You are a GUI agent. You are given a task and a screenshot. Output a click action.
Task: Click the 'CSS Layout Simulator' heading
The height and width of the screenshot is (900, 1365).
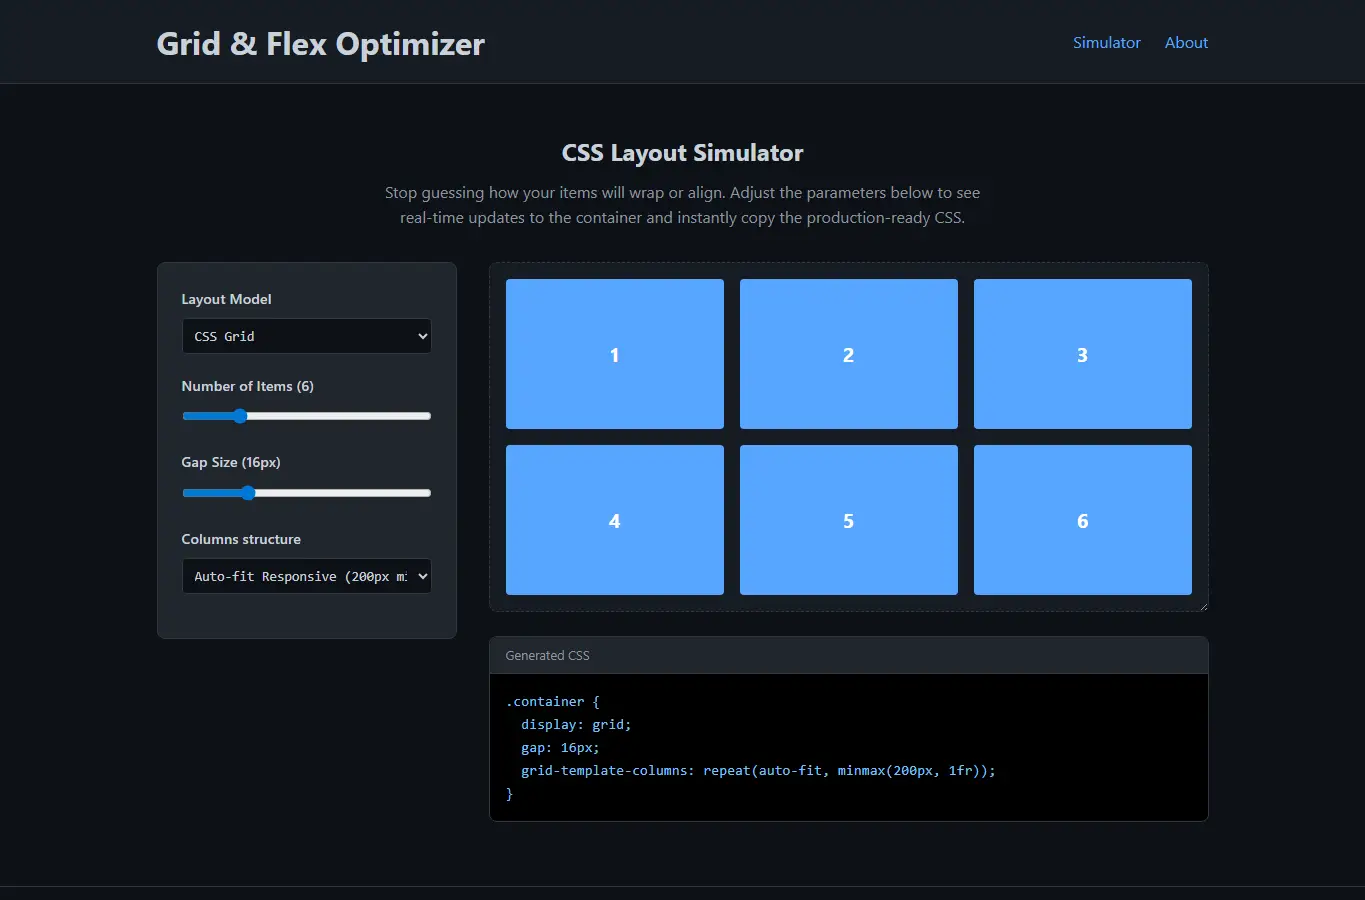683,153
